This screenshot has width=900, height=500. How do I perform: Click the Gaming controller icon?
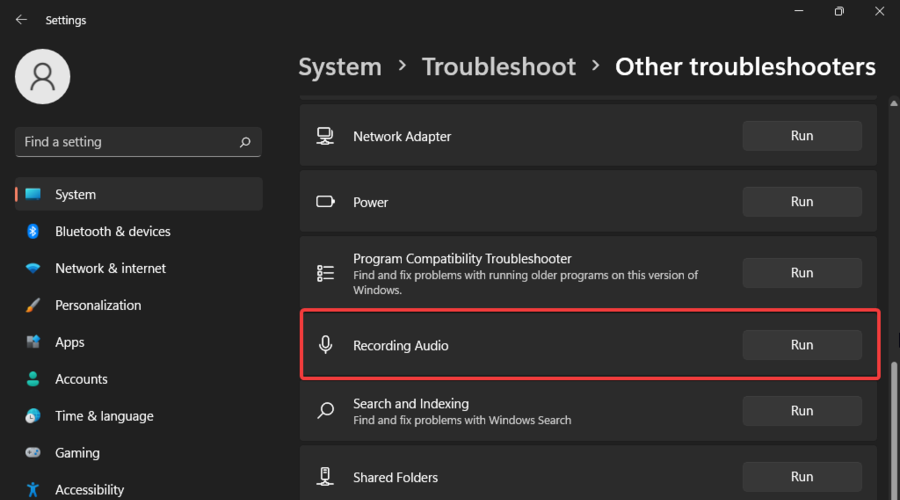tap(33, 453)
